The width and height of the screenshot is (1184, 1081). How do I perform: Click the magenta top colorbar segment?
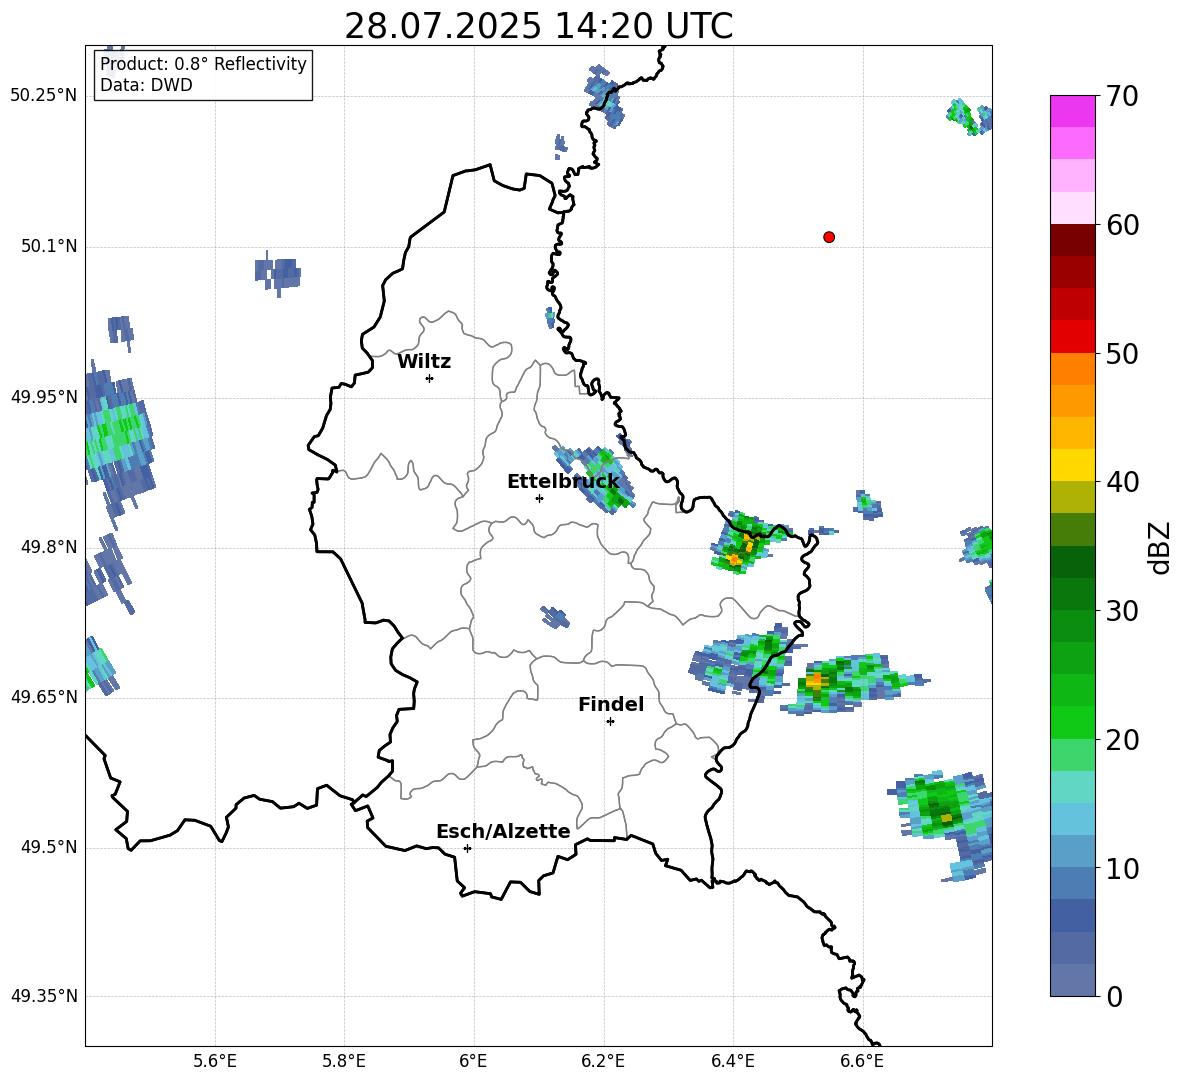[x=1072, y=111]
